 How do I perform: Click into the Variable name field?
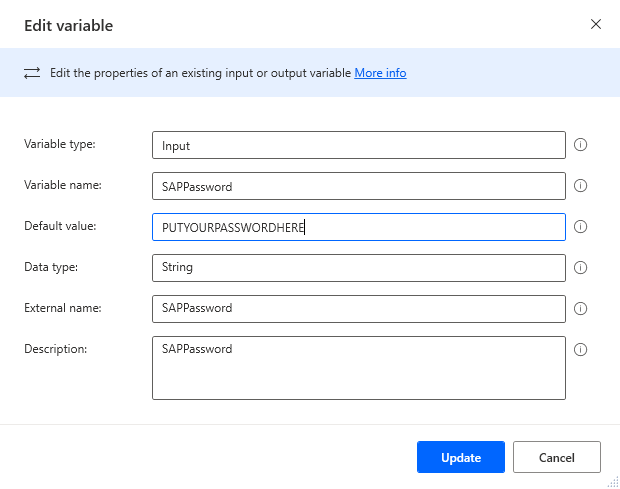(358, 186)
